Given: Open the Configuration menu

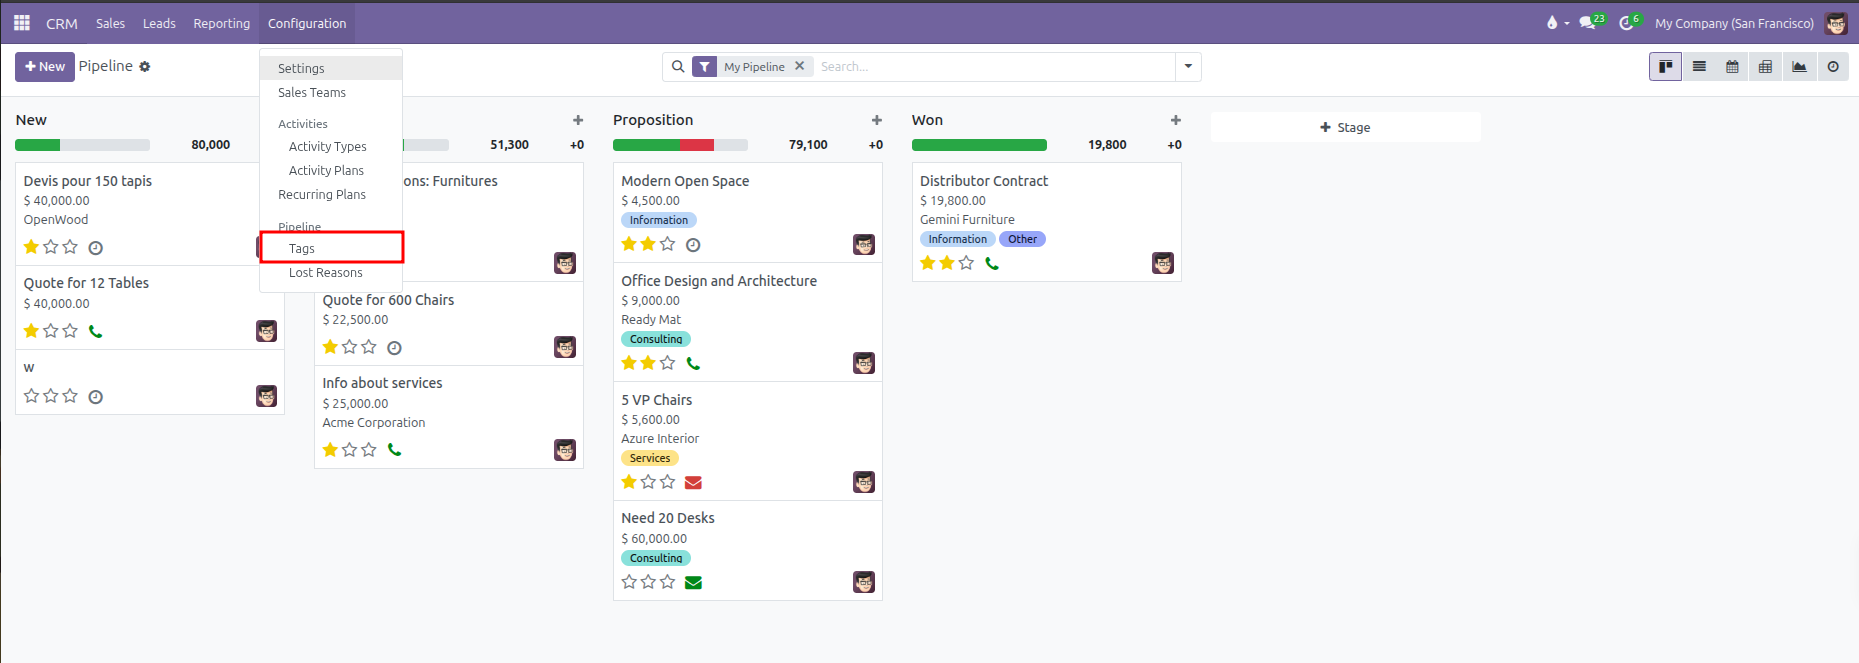Looking at the screenshot, I should click(x=307, y=23).
